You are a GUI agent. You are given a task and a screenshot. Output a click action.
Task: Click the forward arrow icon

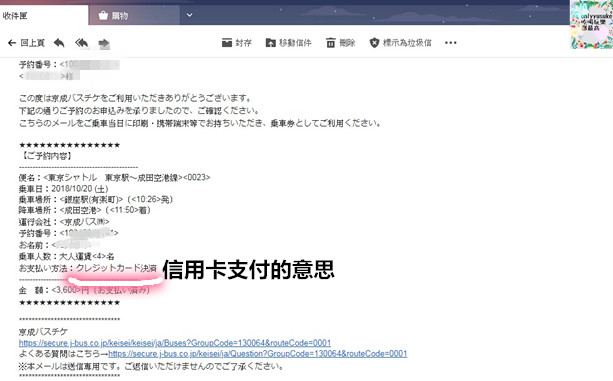tap(104, 43)
